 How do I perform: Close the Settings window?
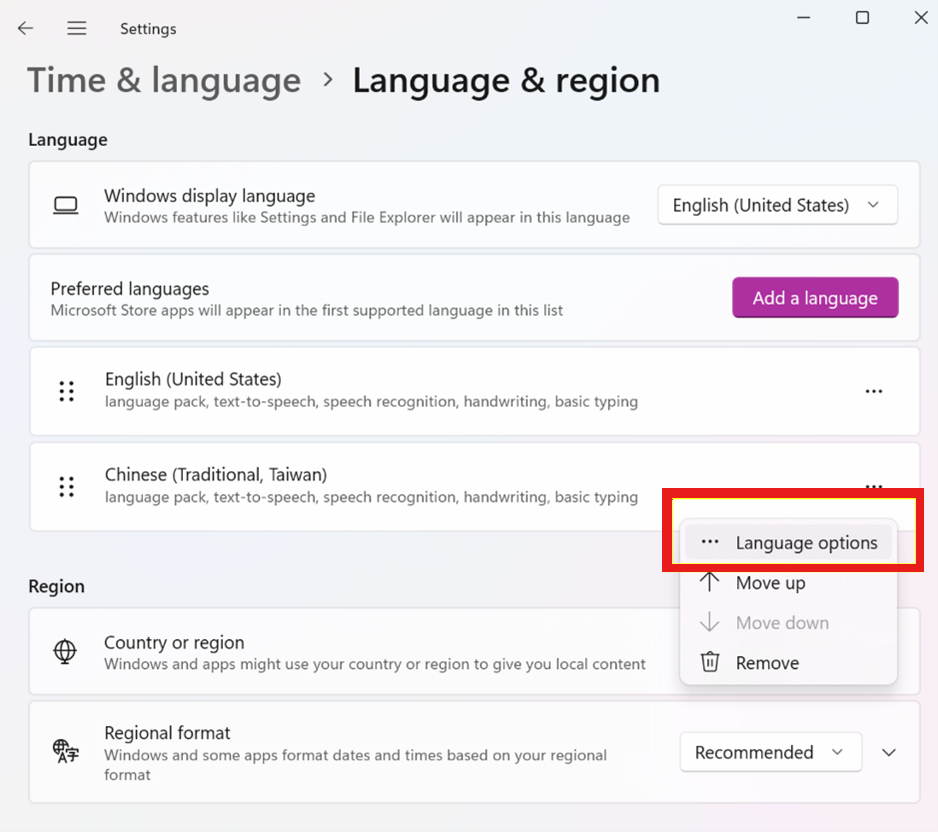[921, 18]
